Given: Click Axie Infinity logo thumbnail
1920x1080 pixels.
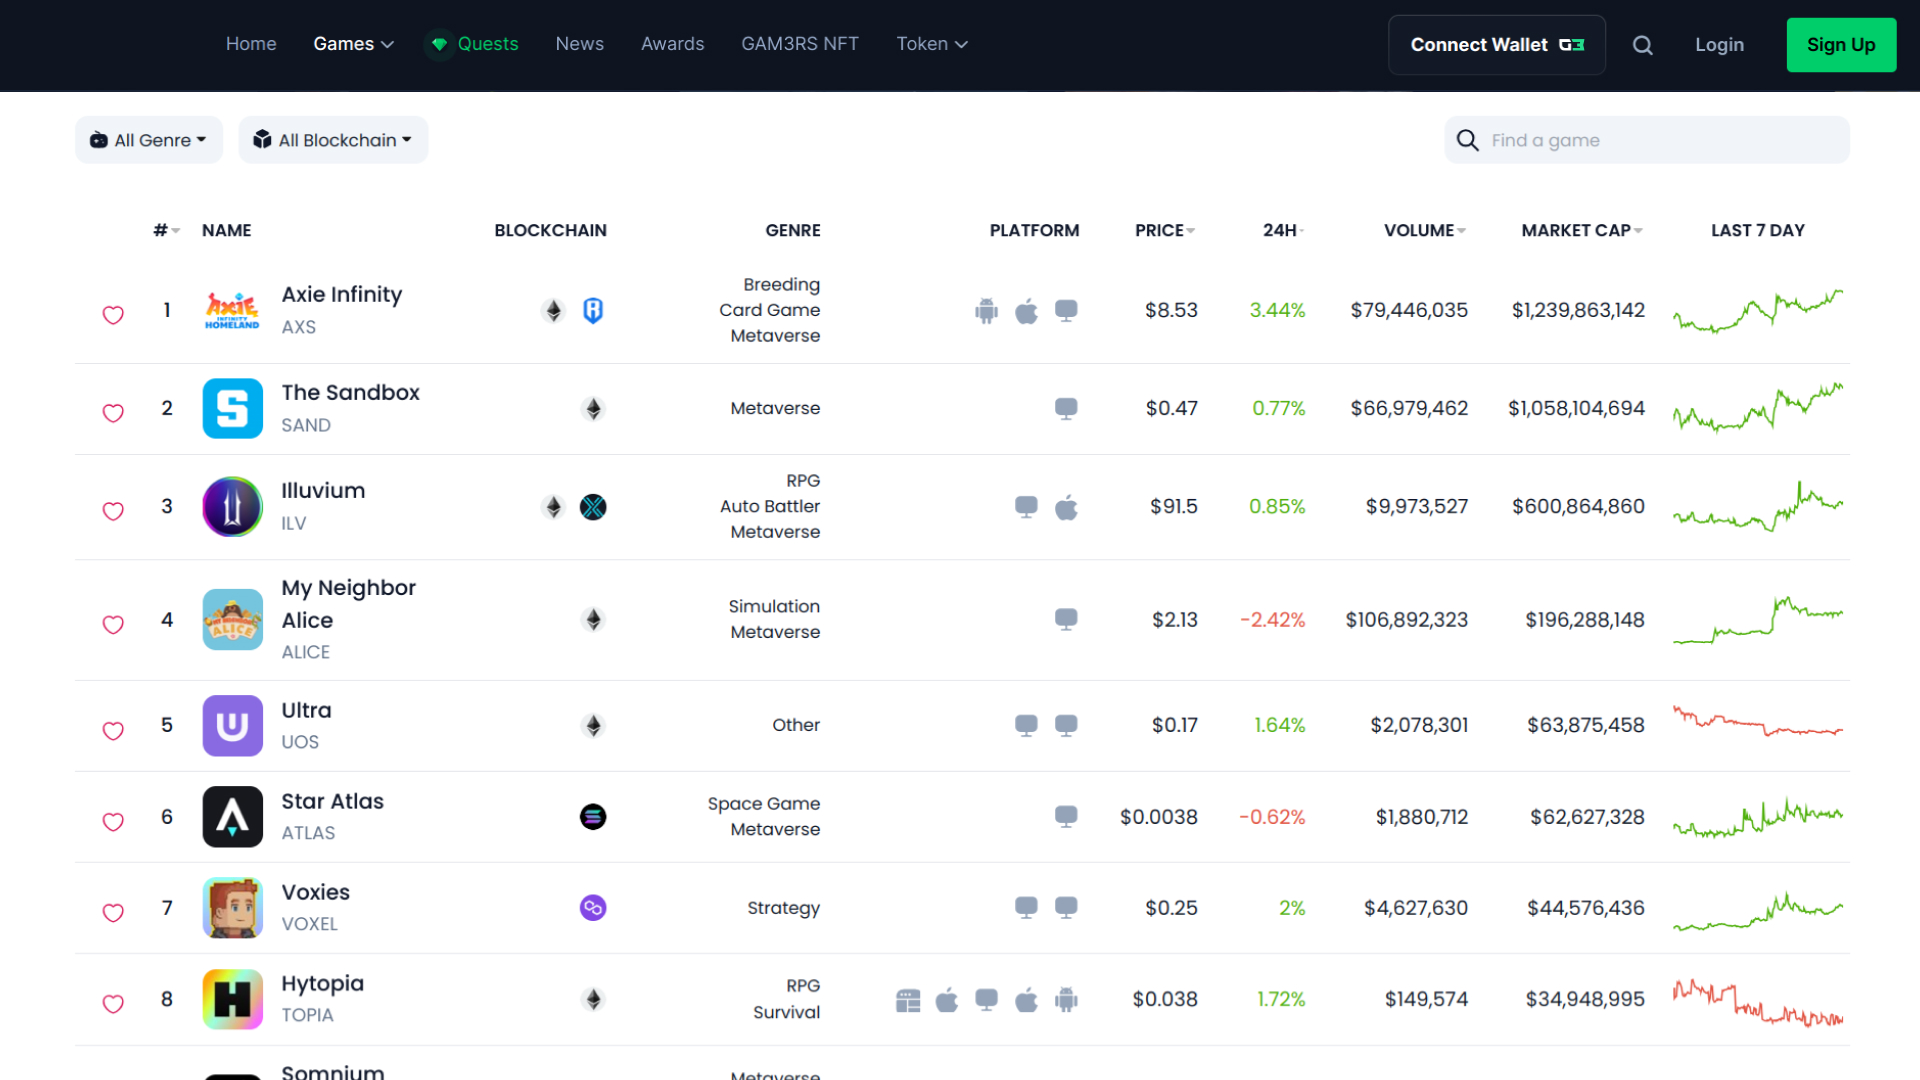Looking at the screenshot, I should (232, 310).
